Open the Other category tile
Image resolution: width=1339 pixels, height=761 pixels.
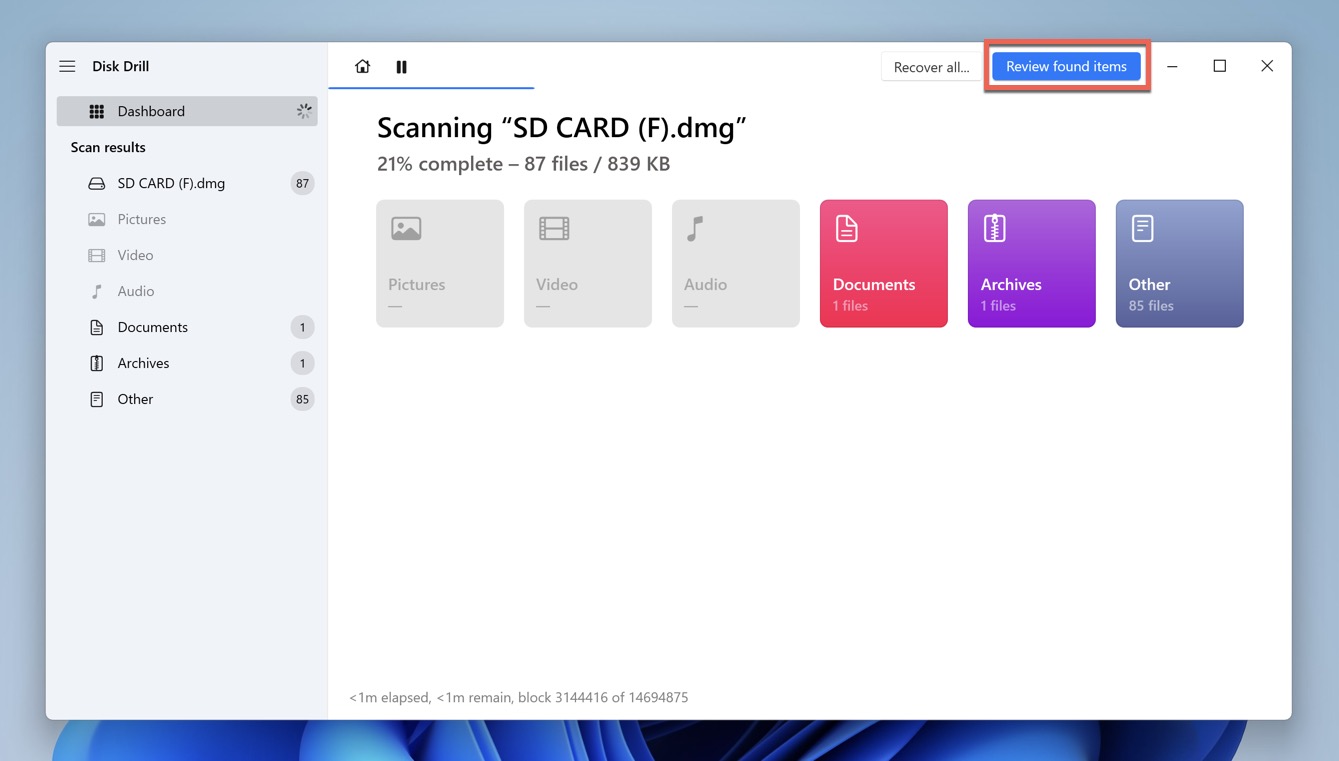tap(1180, 264)
